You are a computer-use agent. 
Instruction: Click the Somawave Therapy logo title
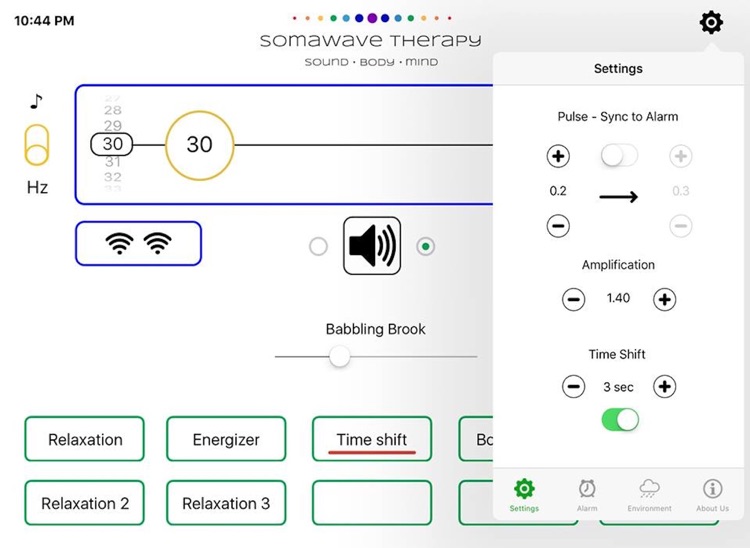point(371,41)
